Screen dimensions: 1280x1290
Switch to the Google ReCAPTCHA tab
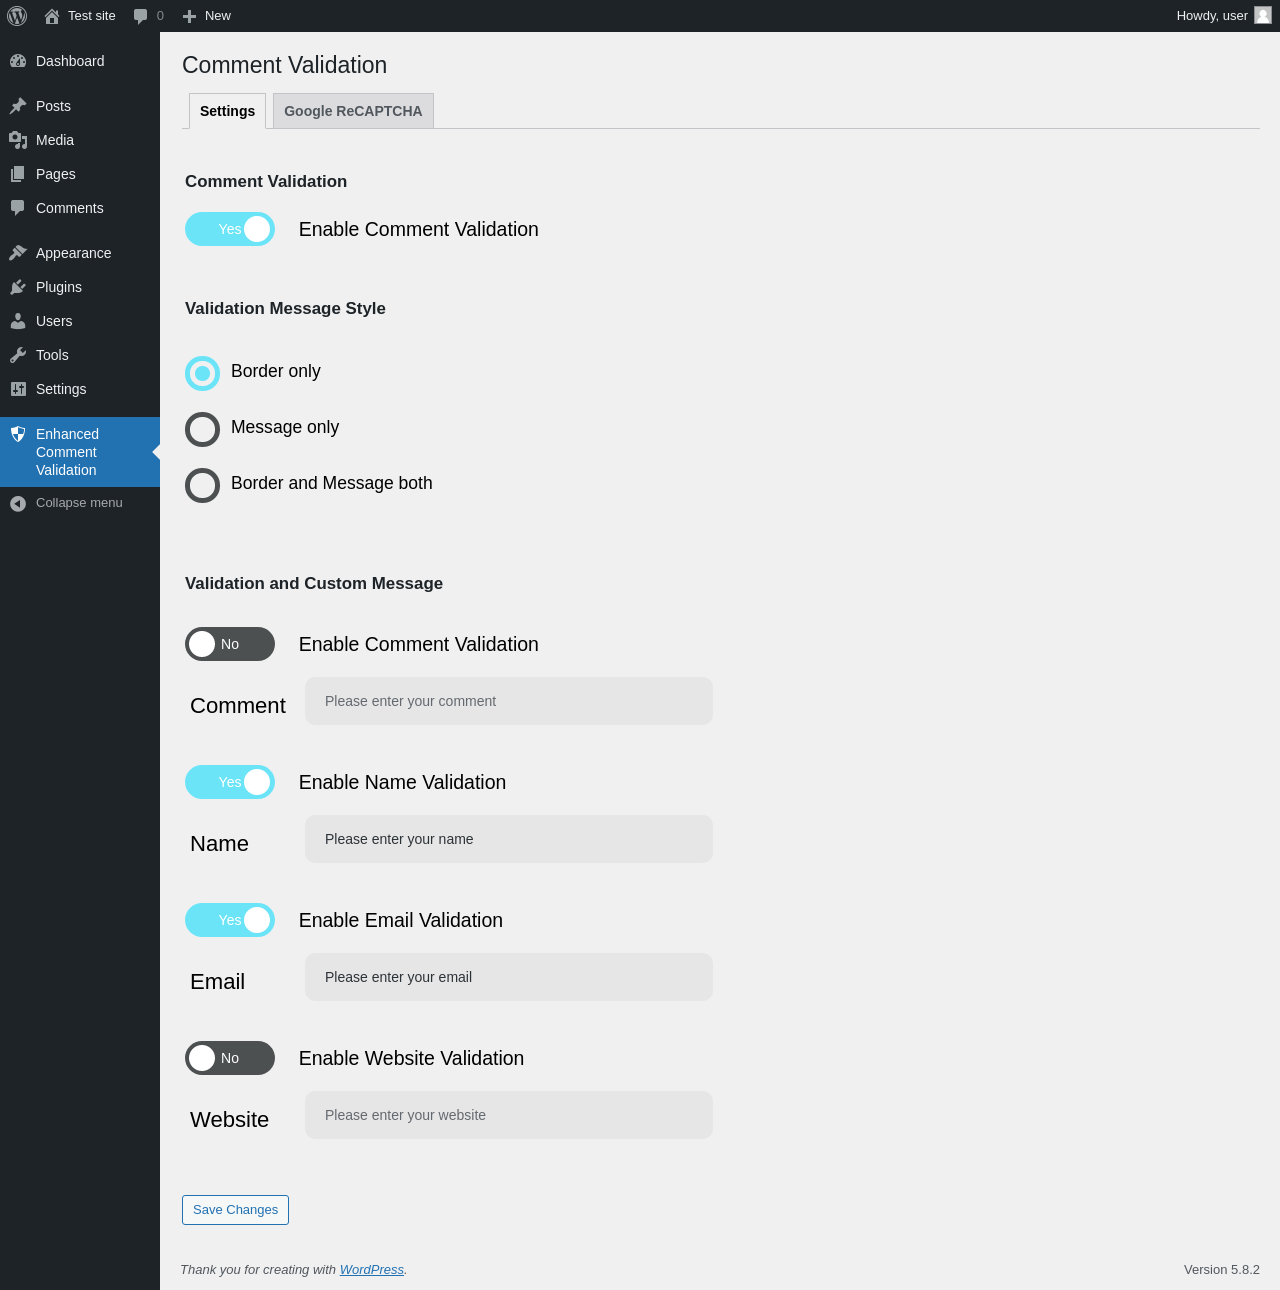click(x=353, y=111)
